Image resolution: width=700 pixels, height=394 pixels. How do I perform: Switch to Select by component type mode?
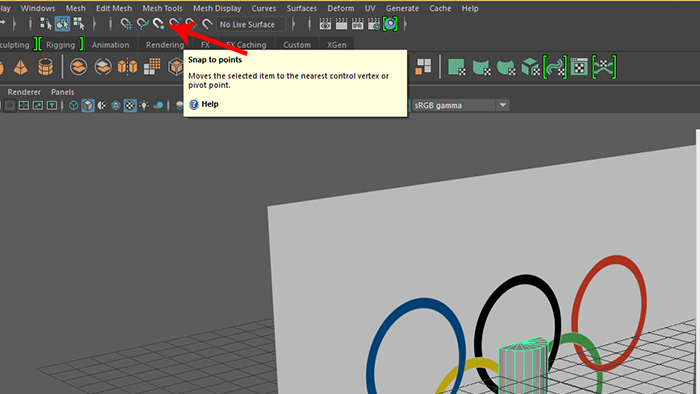point(79,24)
